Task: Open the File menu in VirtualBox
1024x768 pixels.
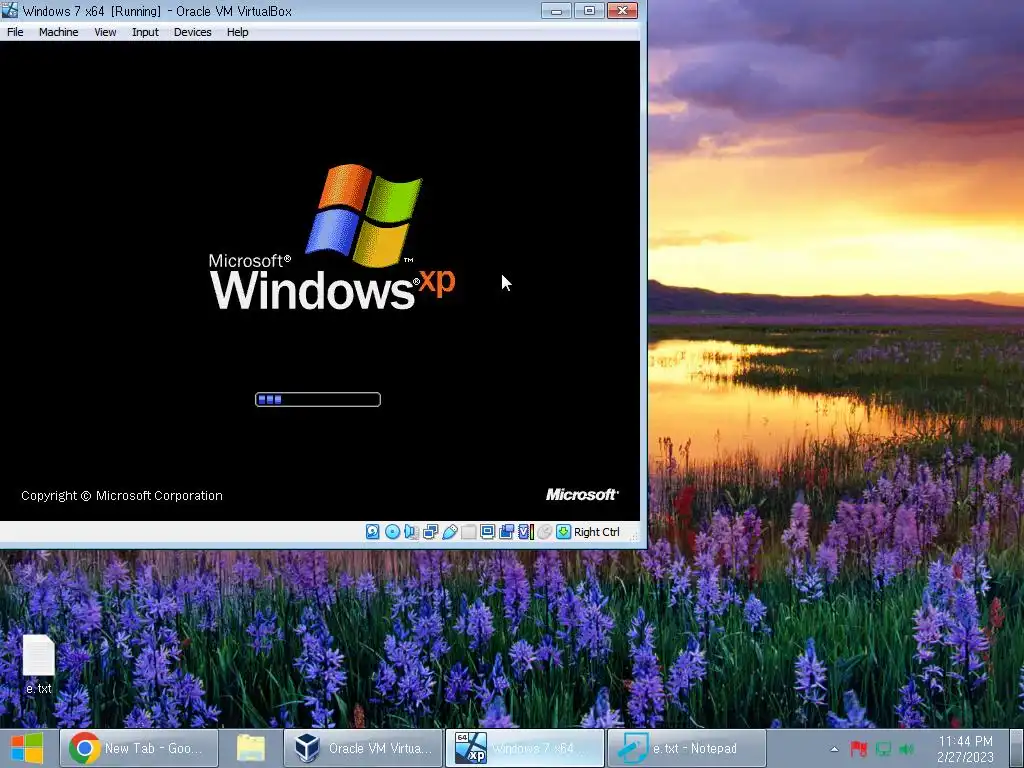Action: (x=15, y=32)
